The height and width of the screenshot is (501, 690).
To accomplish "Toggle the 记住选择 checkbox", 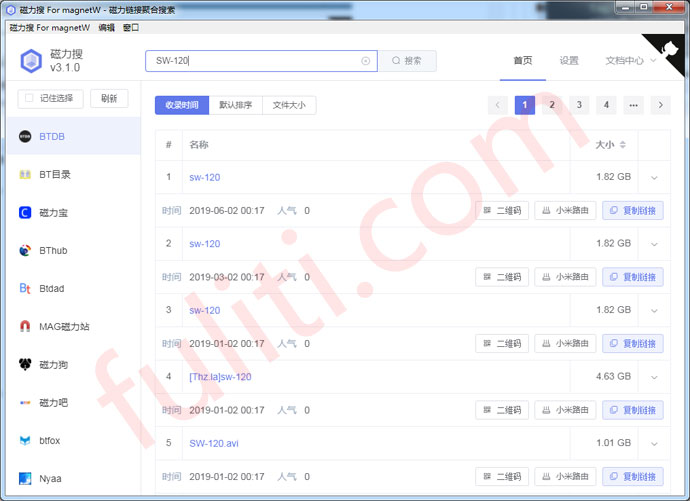I will pyautogui.click(x=27, y=98).
